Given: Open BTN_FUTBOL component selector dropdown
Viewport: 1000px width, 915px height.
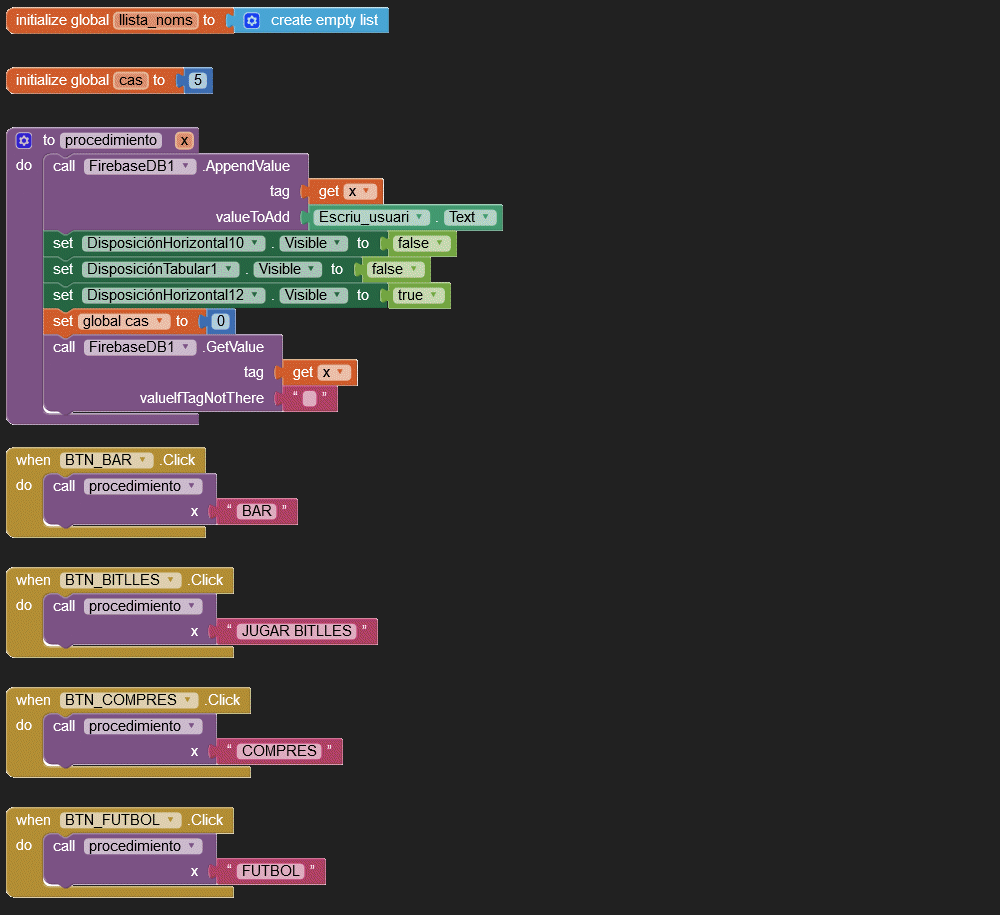Looking at the screenshot, I should pos(172,821).
